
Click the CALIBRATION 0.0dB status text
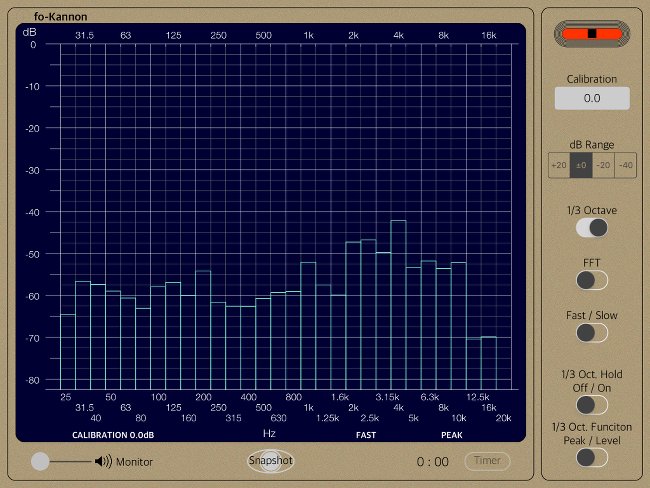click(113, 435)
